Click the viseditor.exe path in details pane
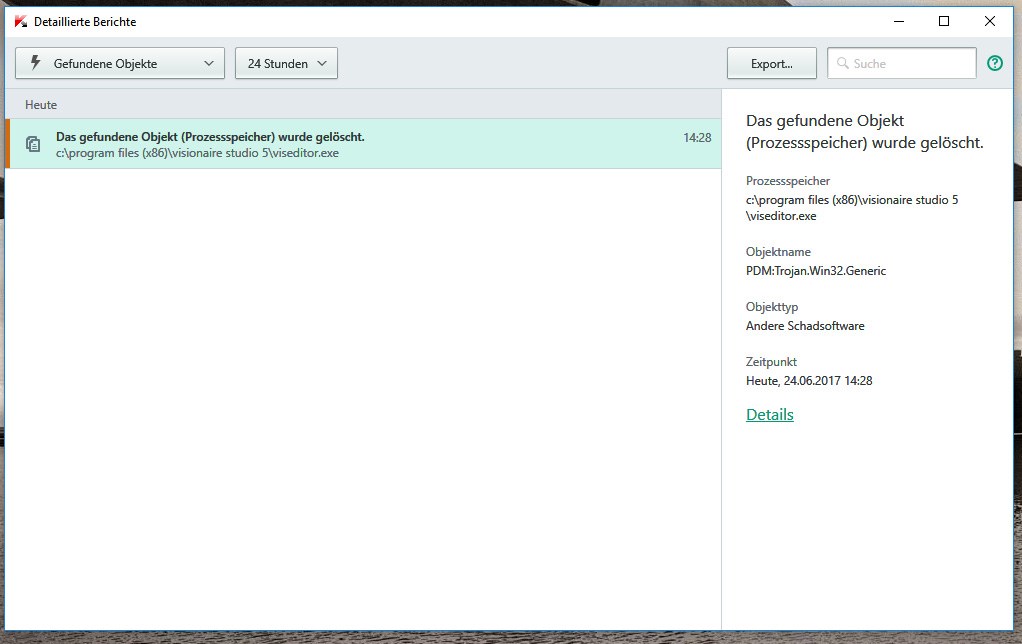The height and width of the screenshot is (644, 1022). (852, 208)
